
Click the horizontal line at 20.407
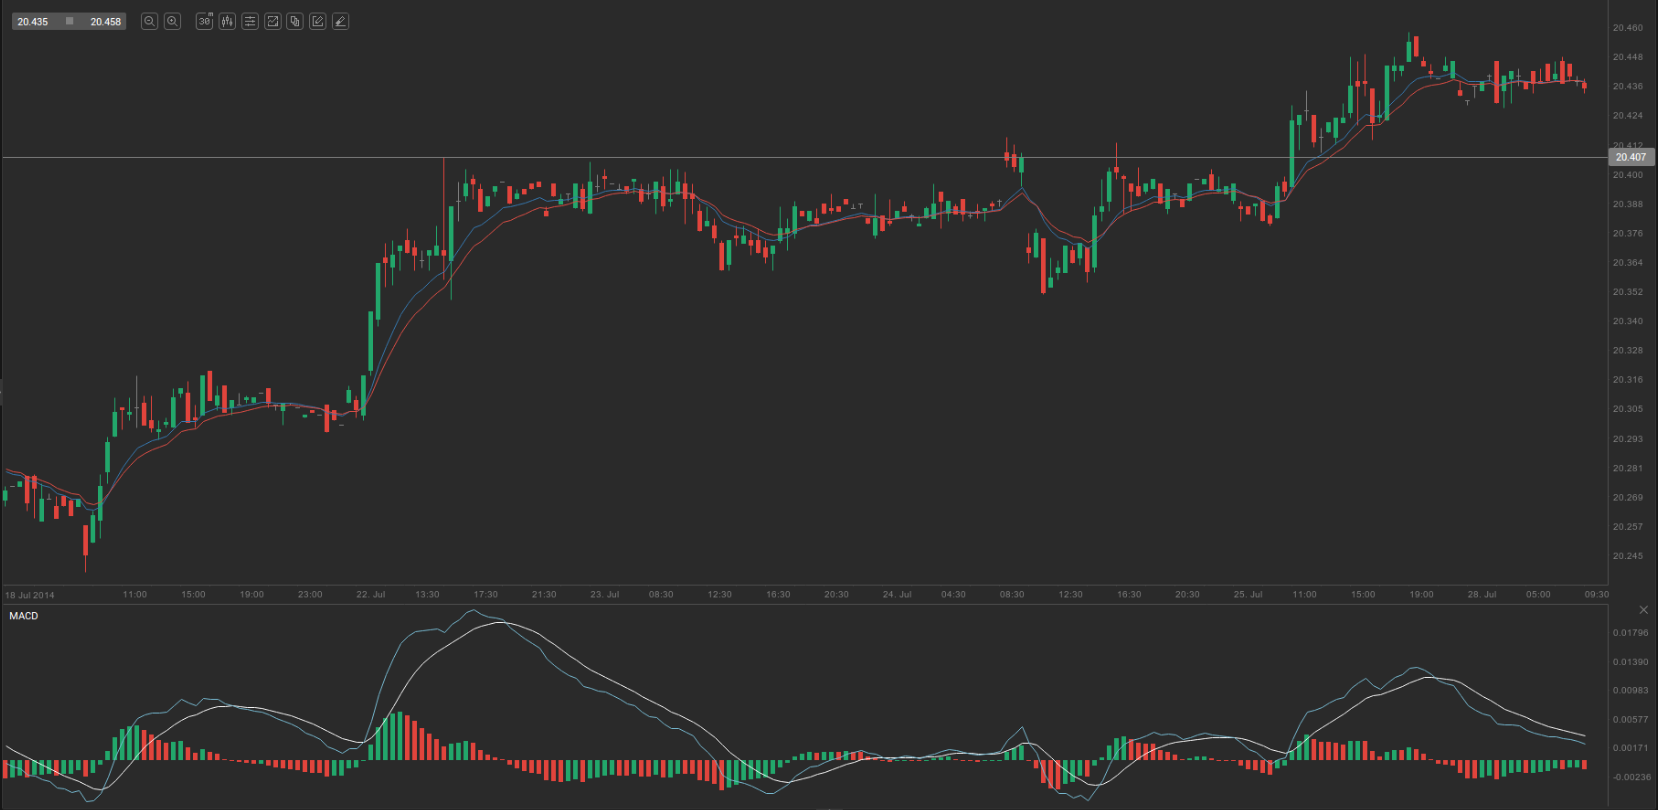click(800, 158)
